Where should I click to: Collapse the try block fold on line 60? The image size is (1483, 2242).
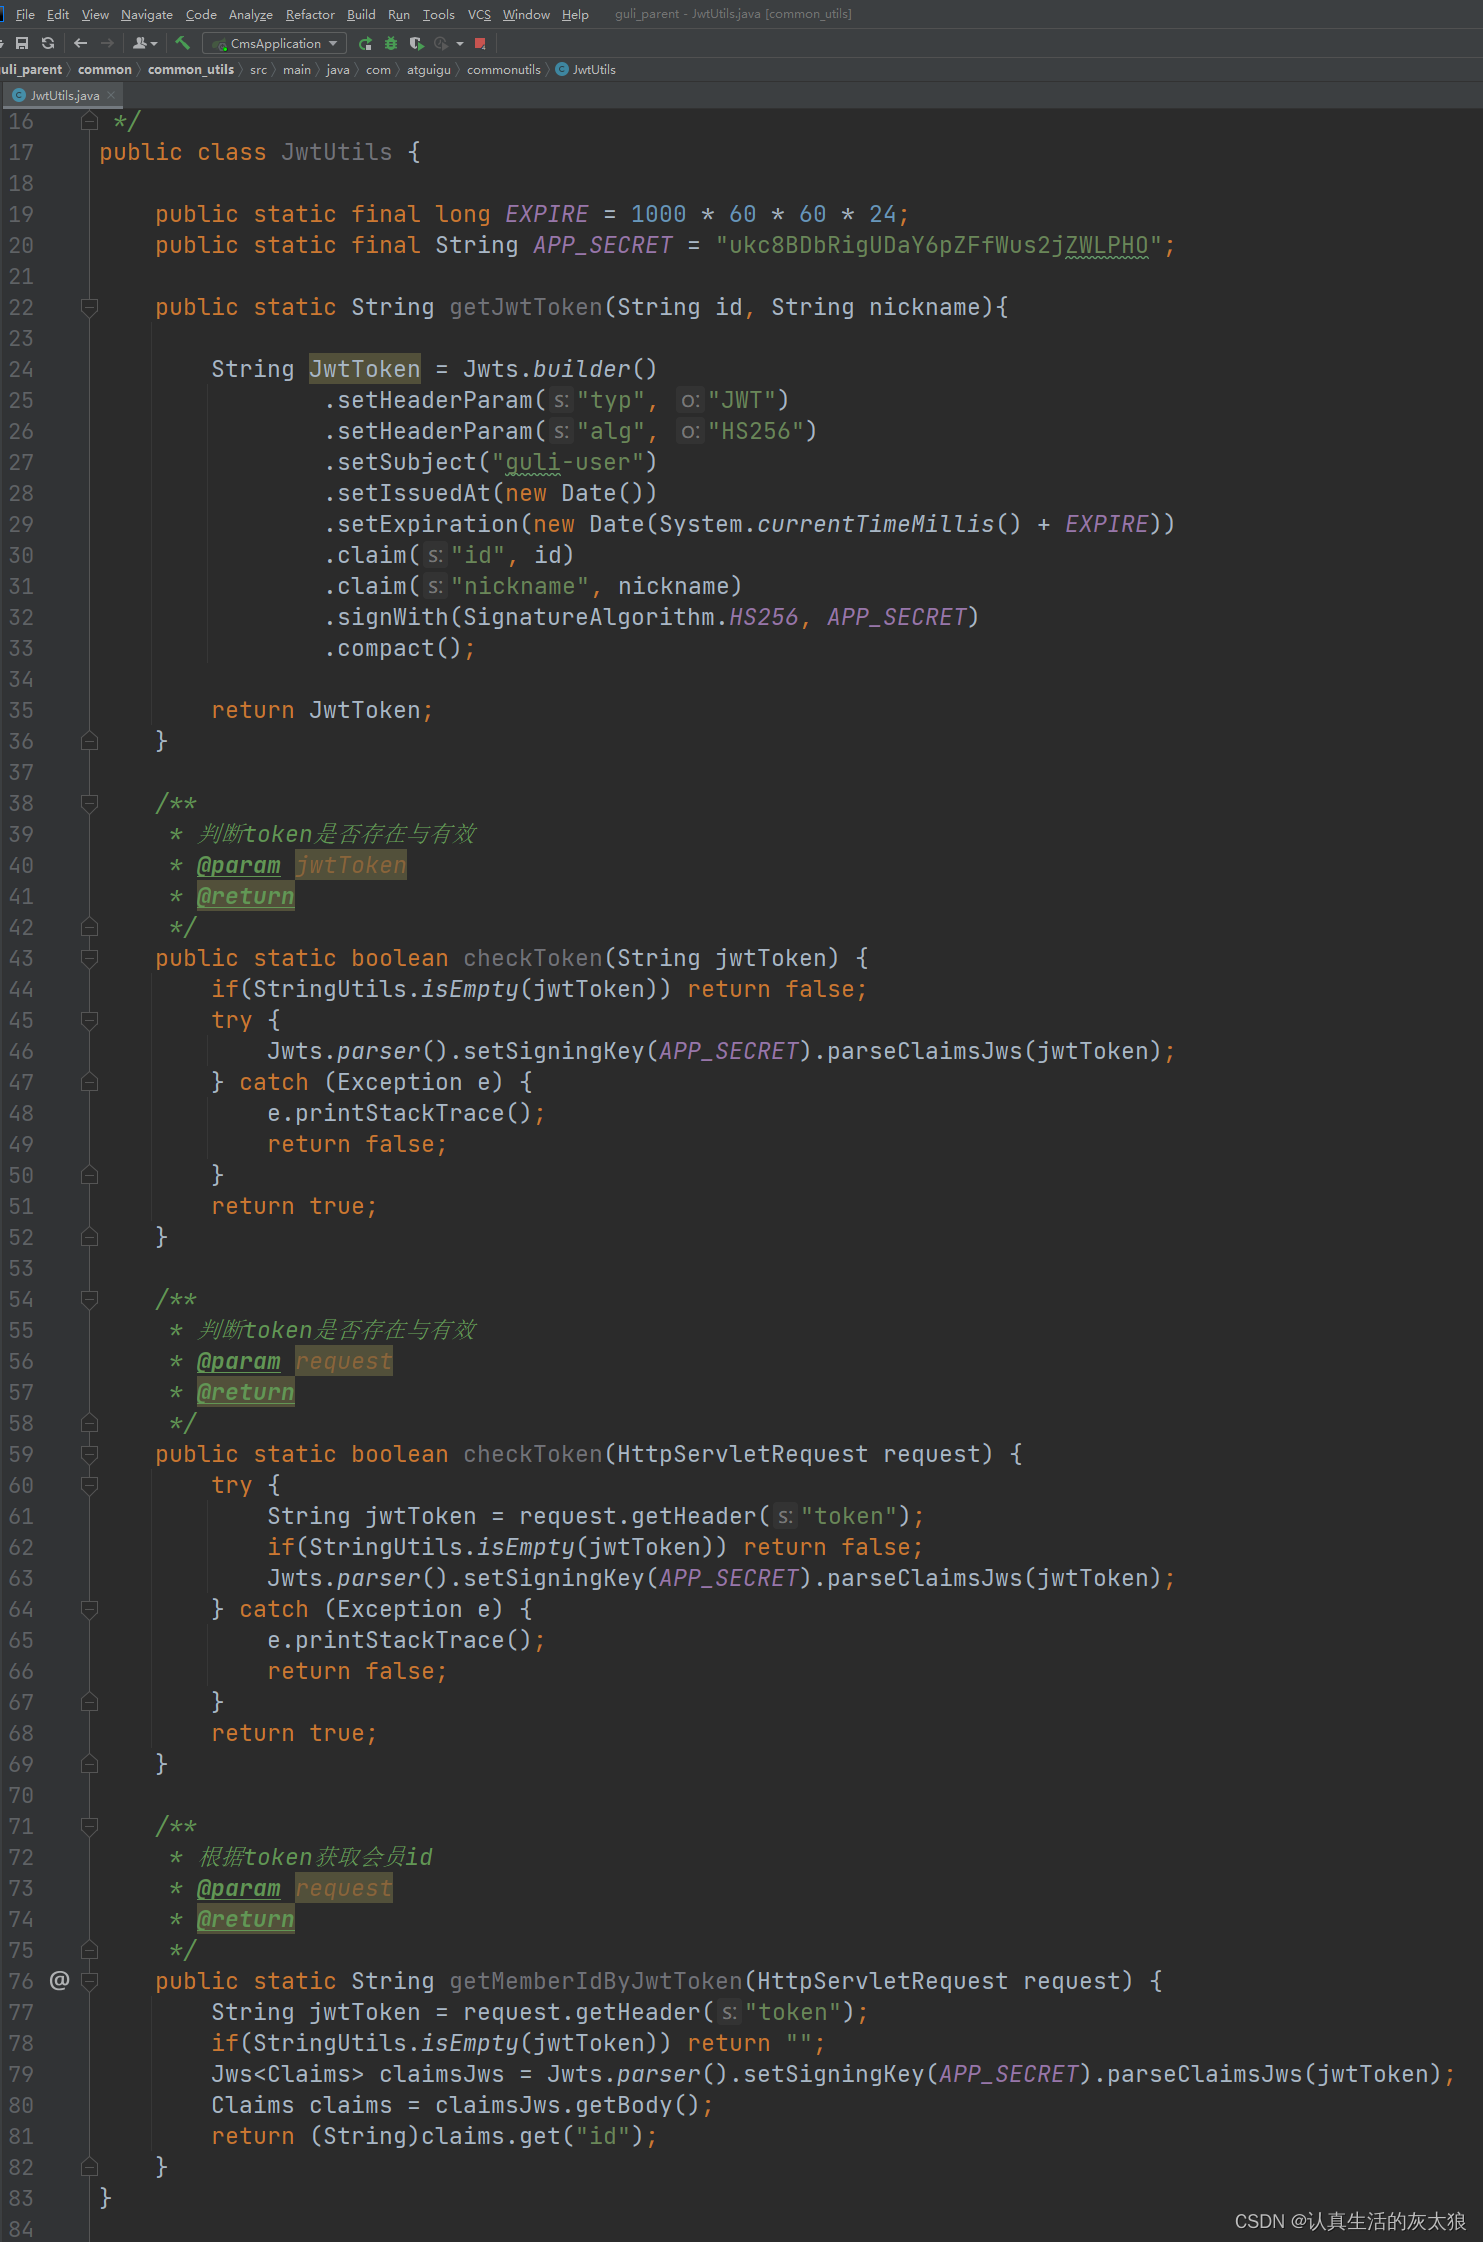coord(89,1485)
